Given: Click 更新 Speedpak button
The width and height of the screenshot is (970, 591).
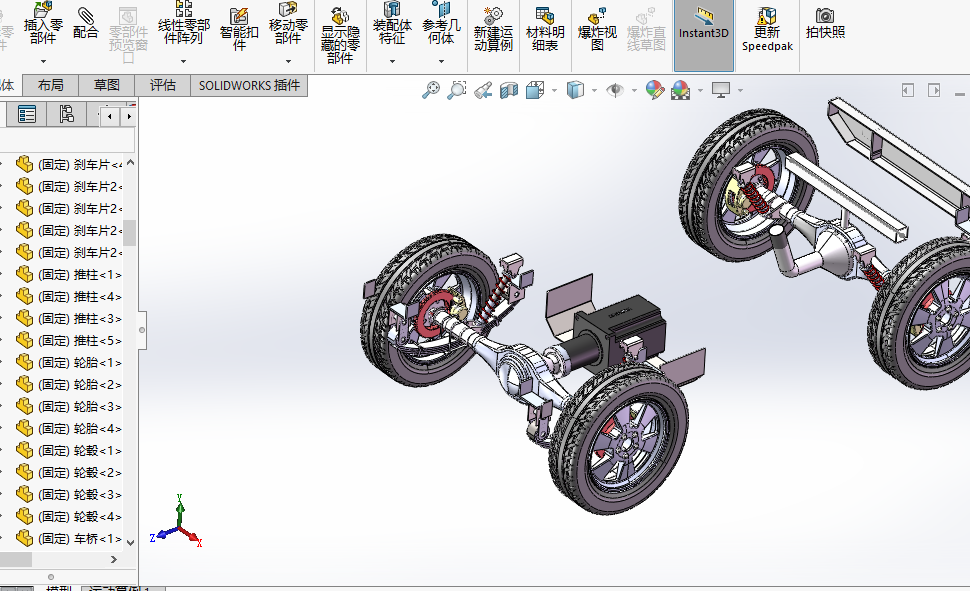Looking at the screenshot, I should click(767, 29).
